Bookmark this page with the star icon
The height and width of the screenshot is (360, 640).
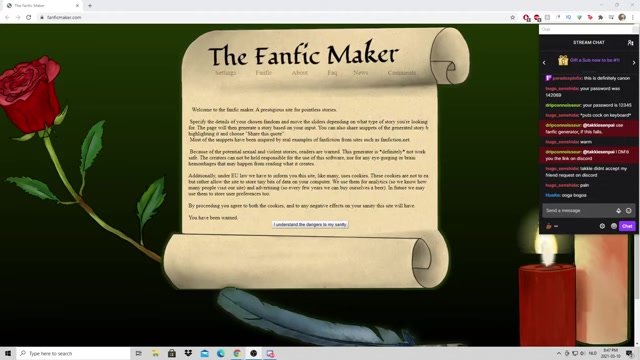point(513,17)
